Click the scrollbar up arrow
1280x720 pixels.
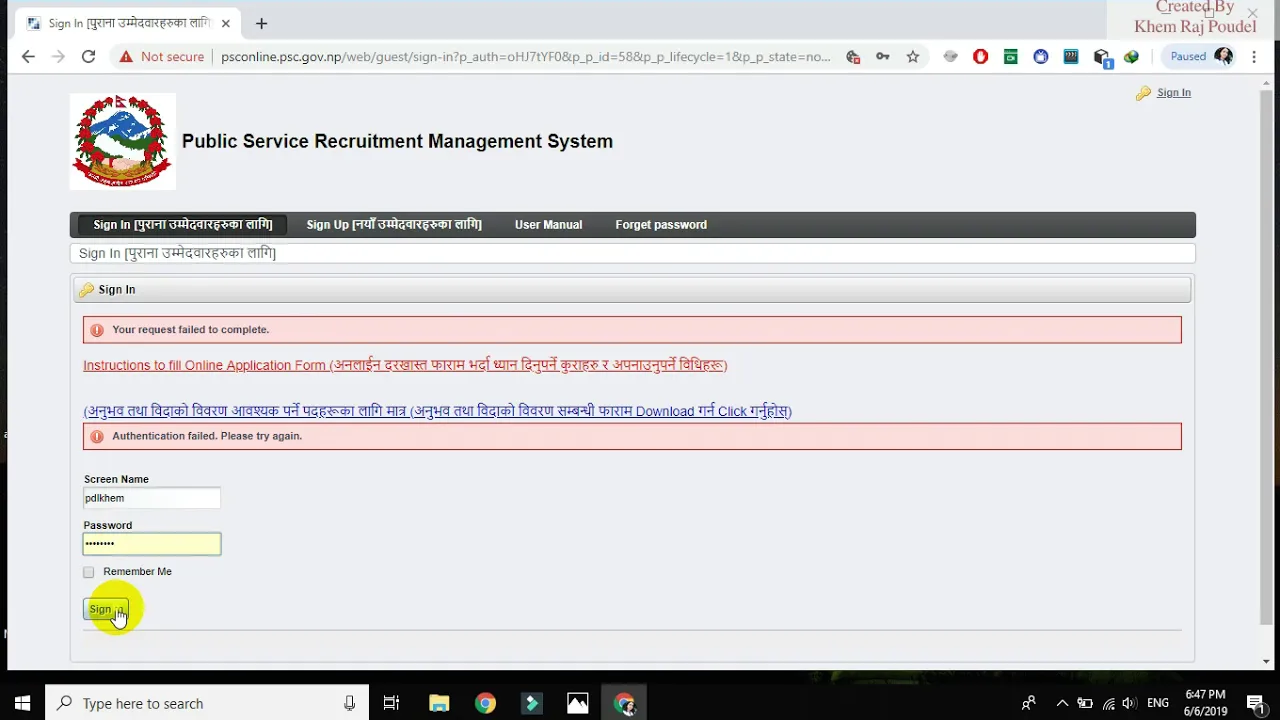1267,83
